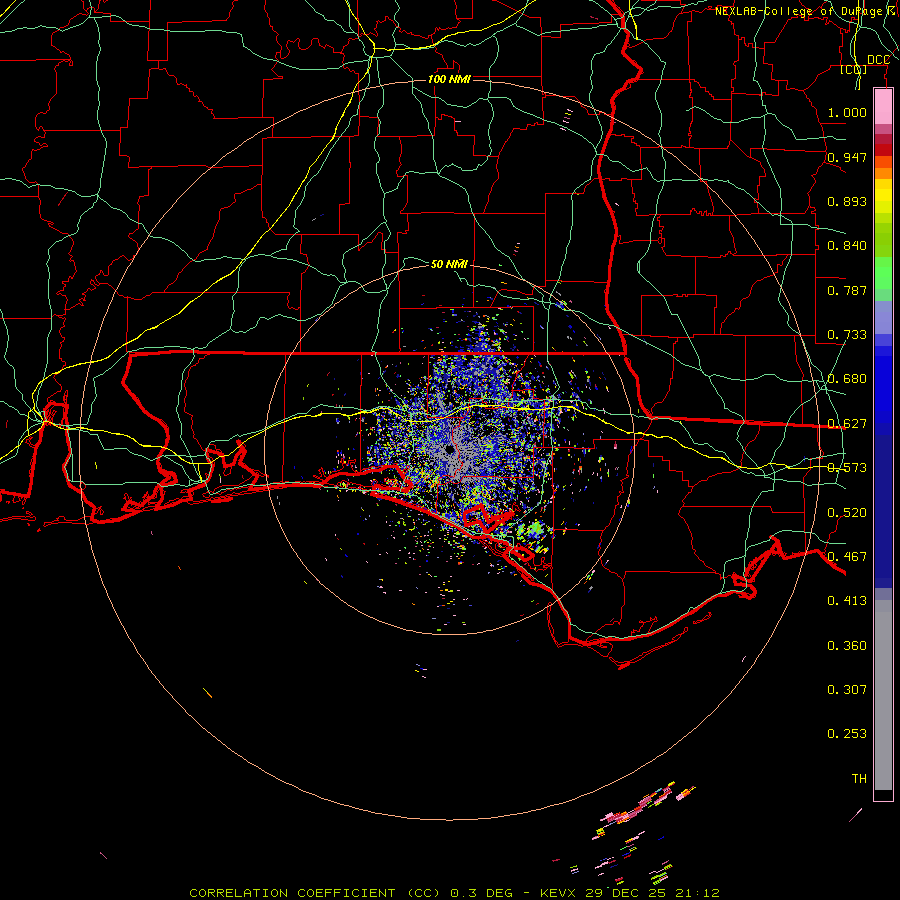Click the 0.413 scale value

(847, 601)
